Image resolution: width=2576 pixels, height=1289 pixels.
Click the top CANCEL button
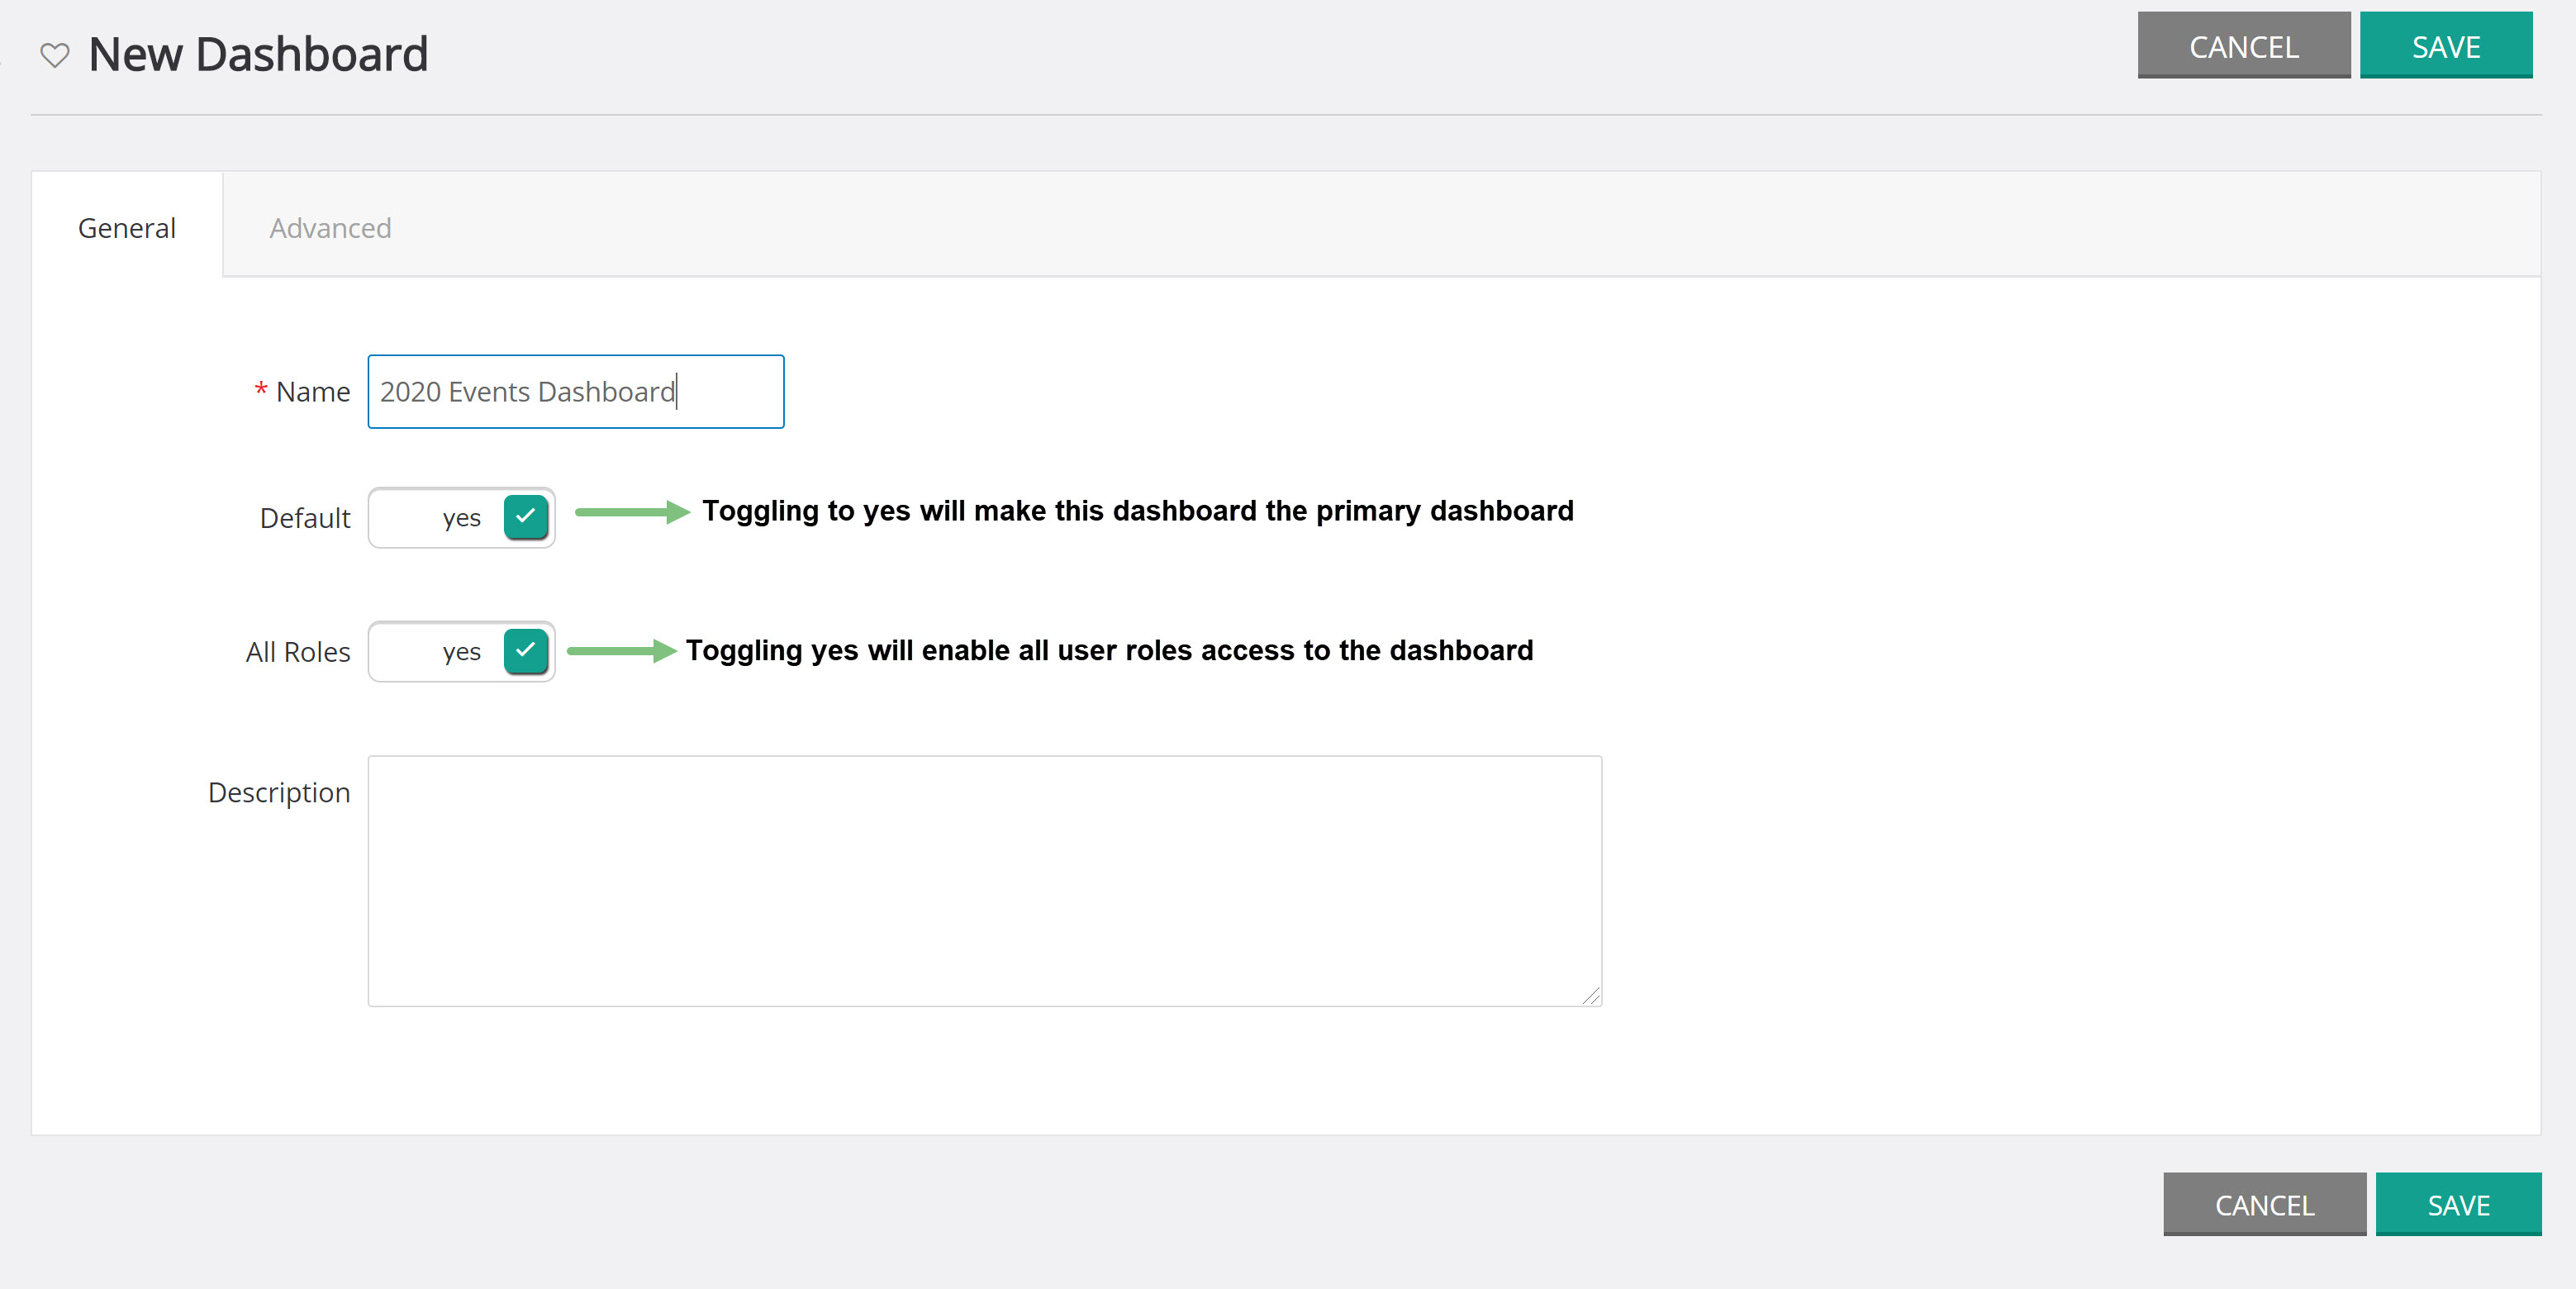click(x=2243, y=46)
